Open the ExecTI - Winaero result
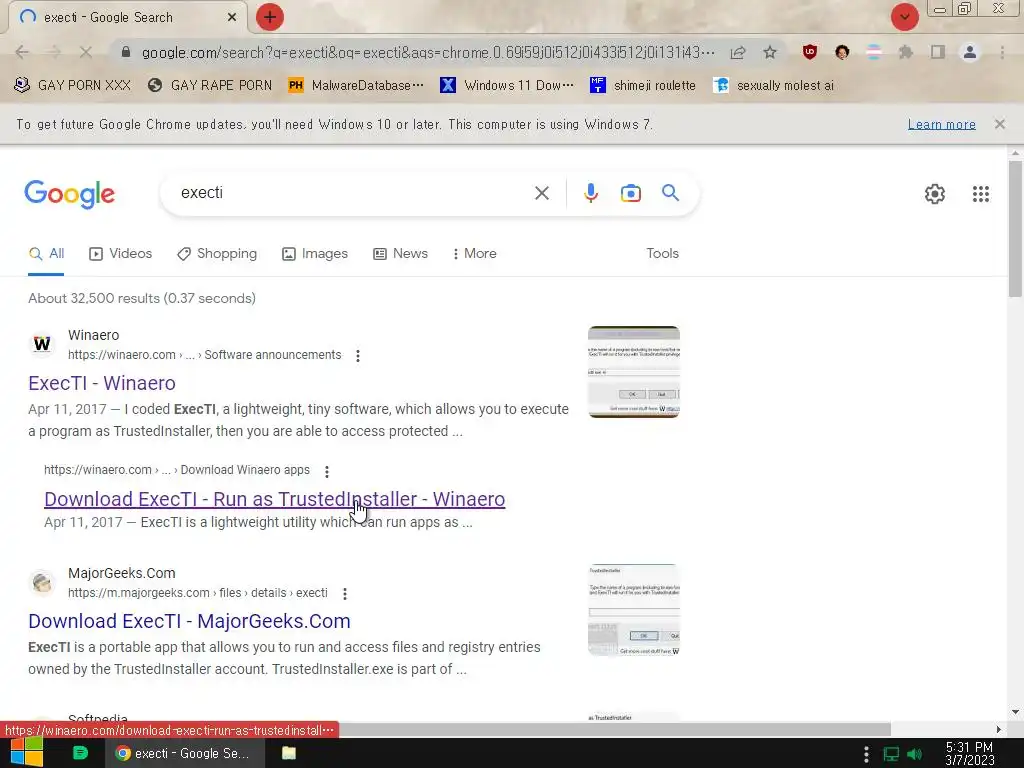This screenshot has height=768, width=1024. (102, 383)
